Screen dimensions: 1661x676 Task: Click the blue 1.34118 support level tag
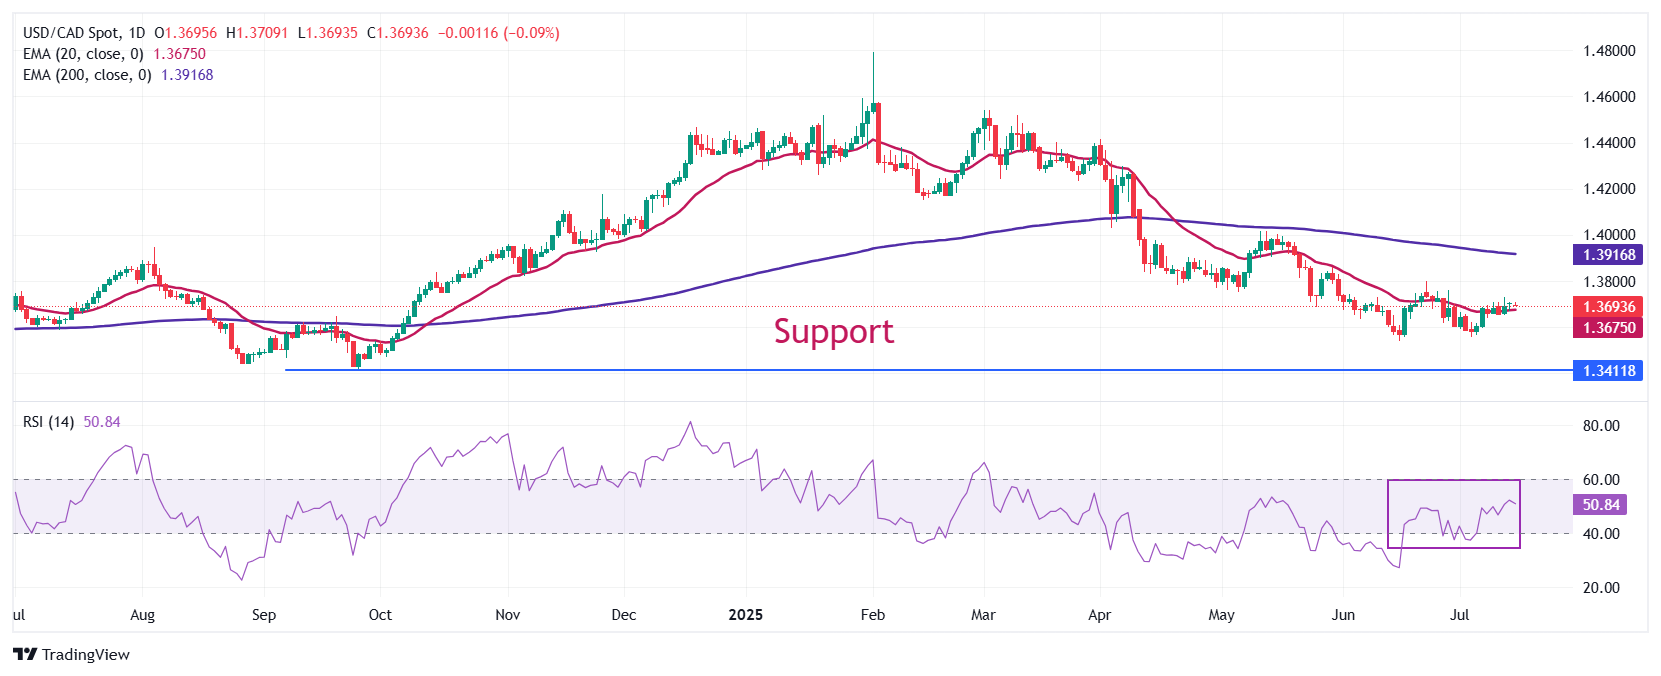(x=1608, y=371)
